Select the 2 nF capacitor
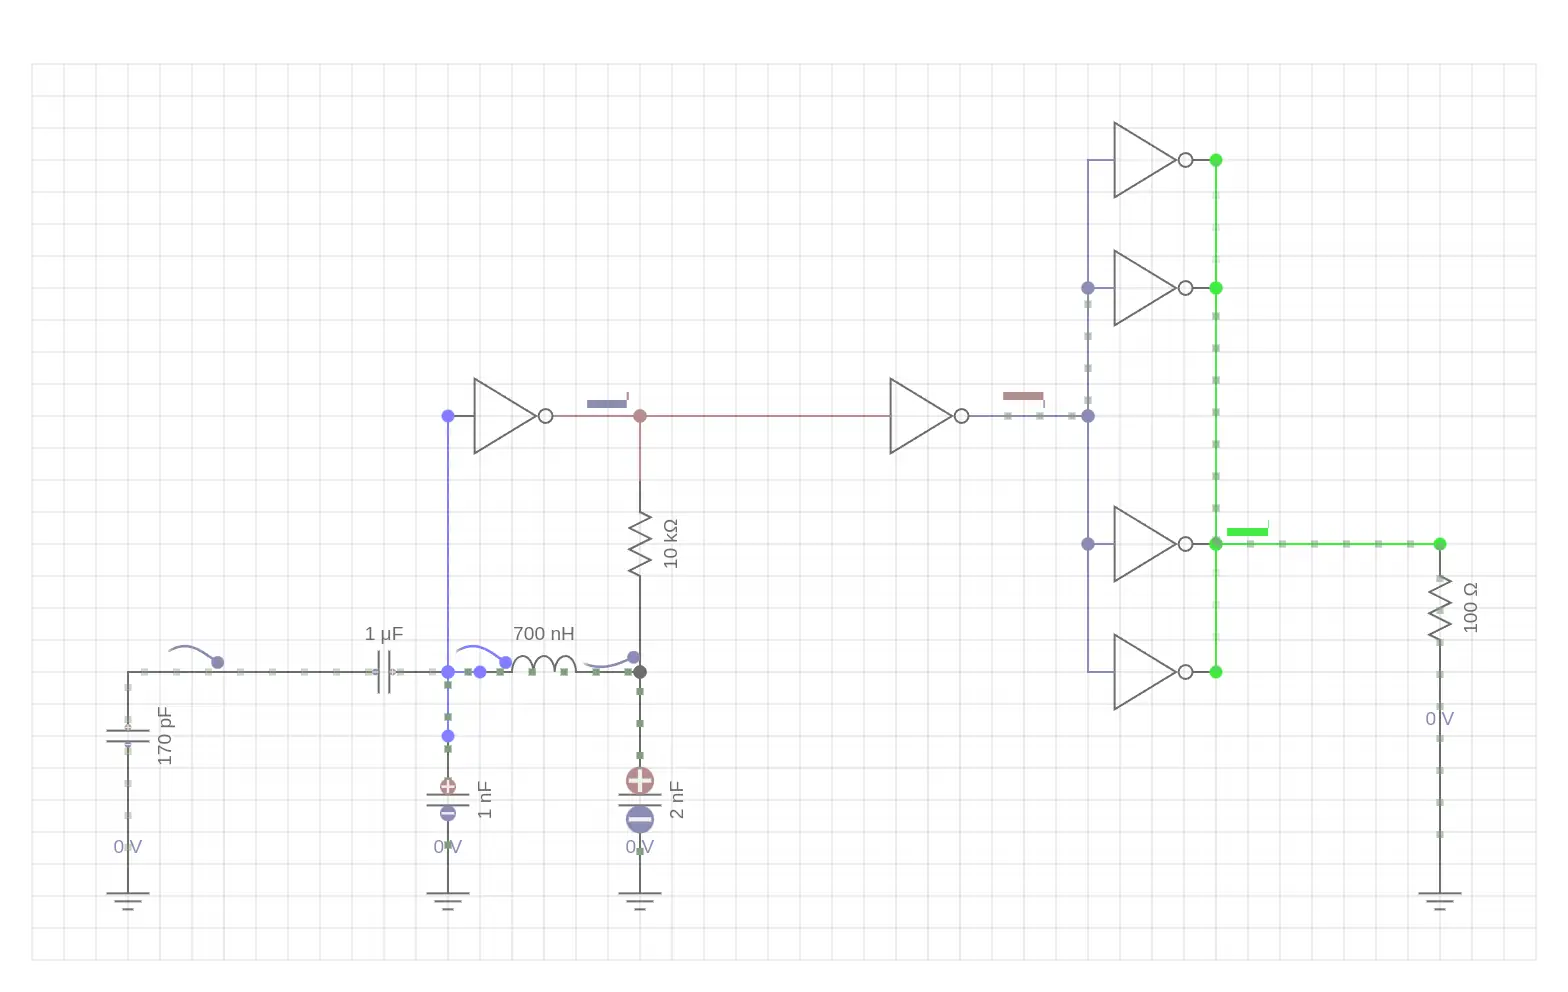This screenshot has width=1568, height=992. (x=640, y=800)
